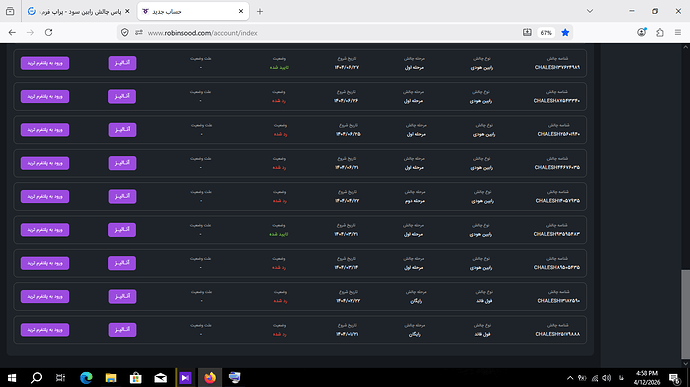
Task: Close the first tab پاس چالش رابین سود
Action: [127, 11]
